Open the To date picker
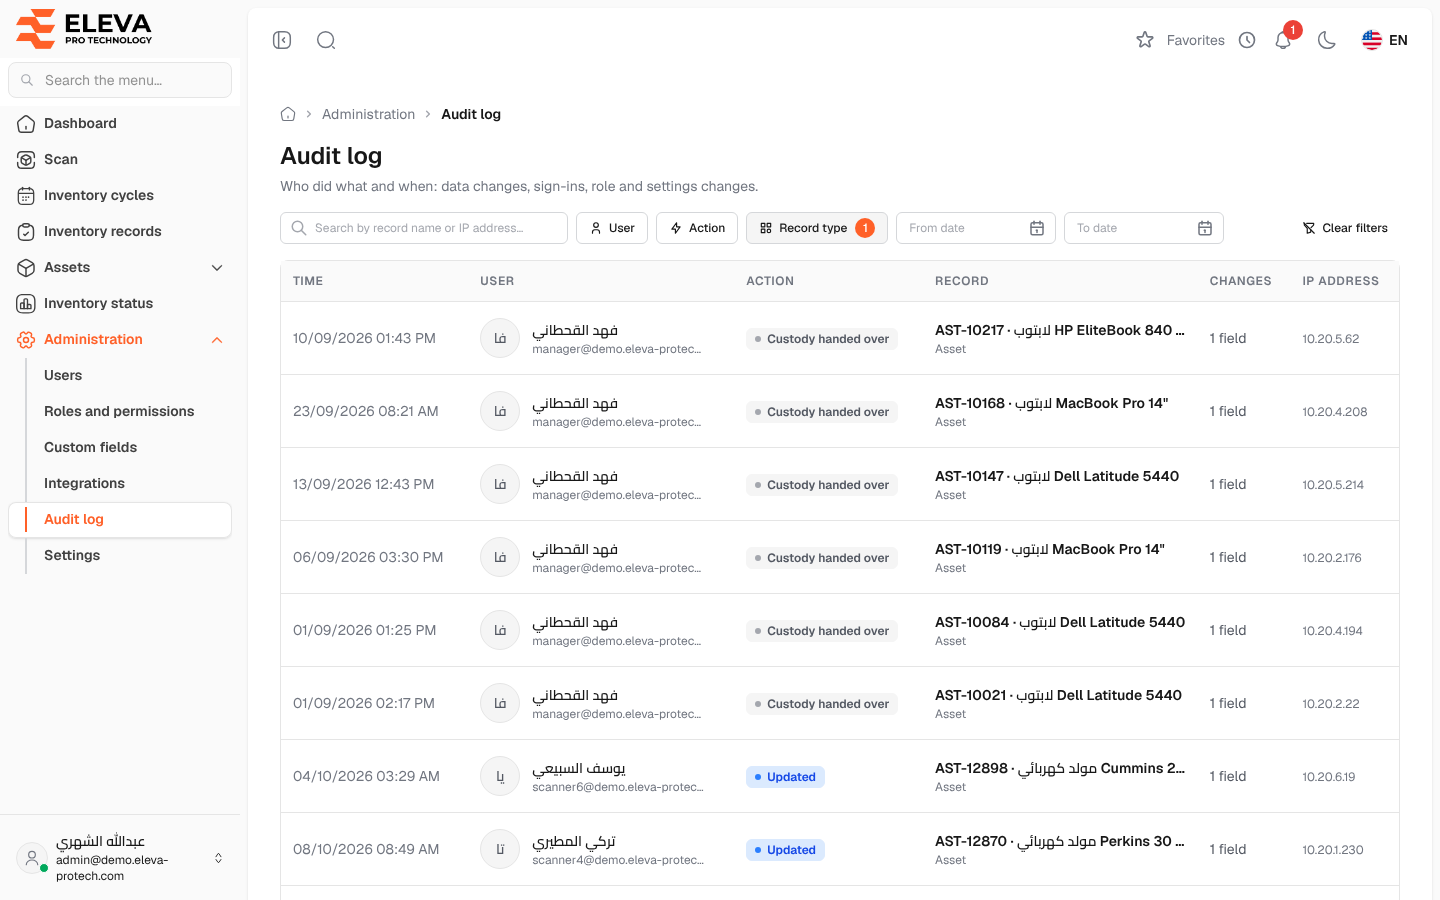 coord(1144,228)
